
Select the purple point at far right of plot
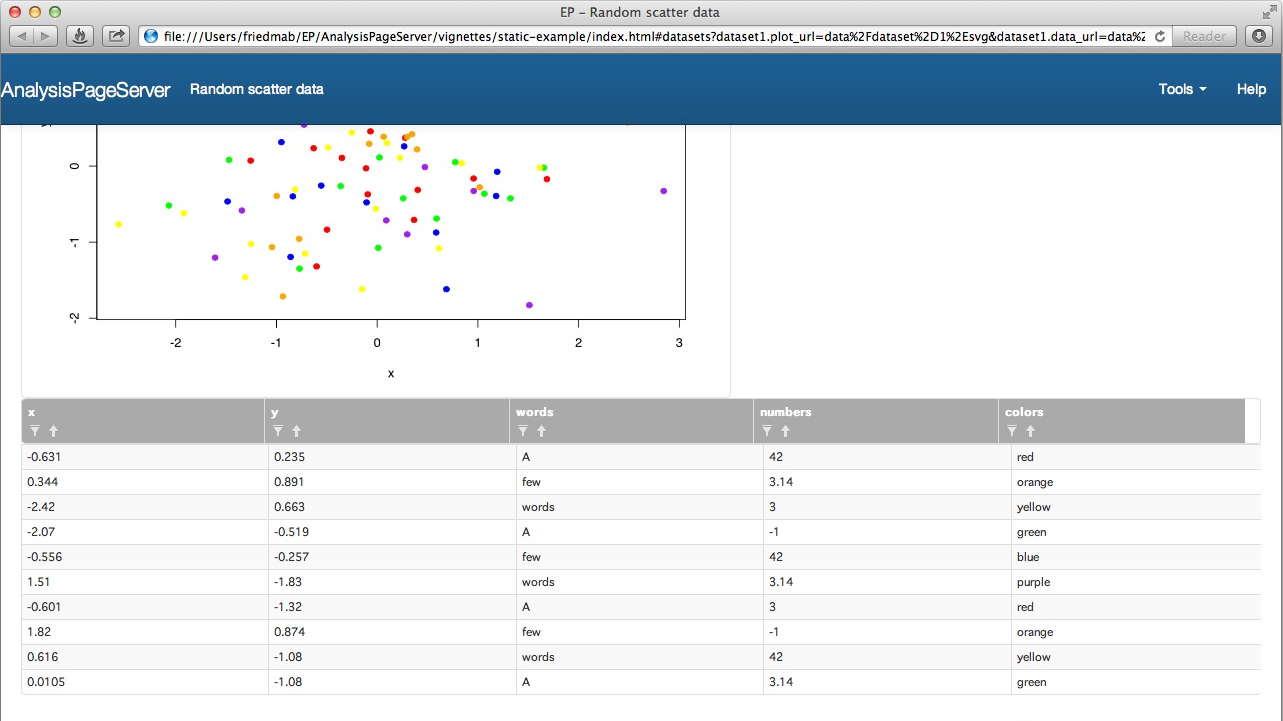(664, 191)
